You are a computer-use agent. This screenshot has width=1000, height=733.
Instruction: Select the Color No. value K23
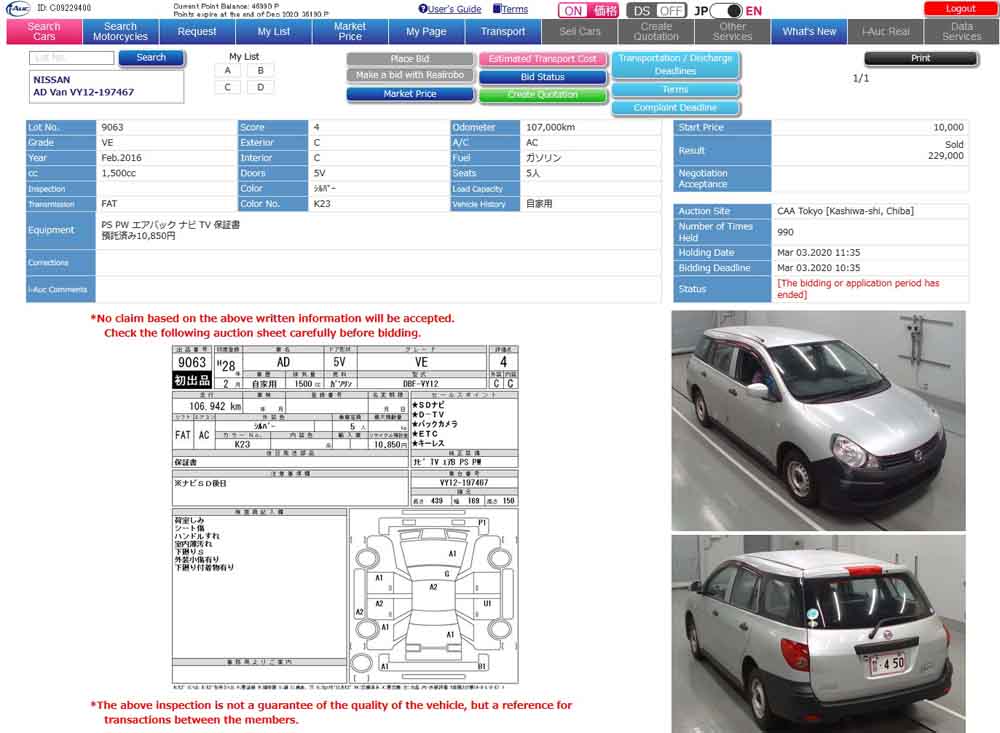point(322,204)
